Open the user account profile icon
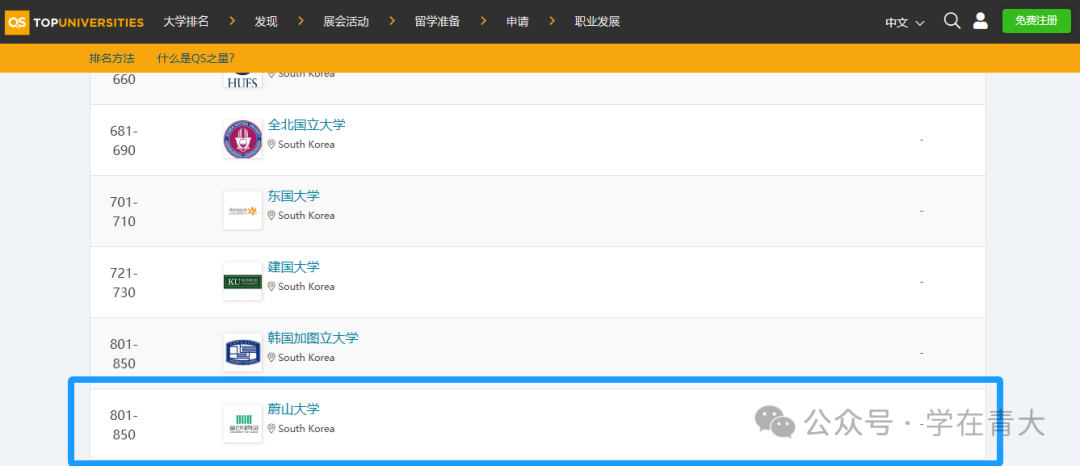This screenshot has width=1080, height=466. (980, 21)
